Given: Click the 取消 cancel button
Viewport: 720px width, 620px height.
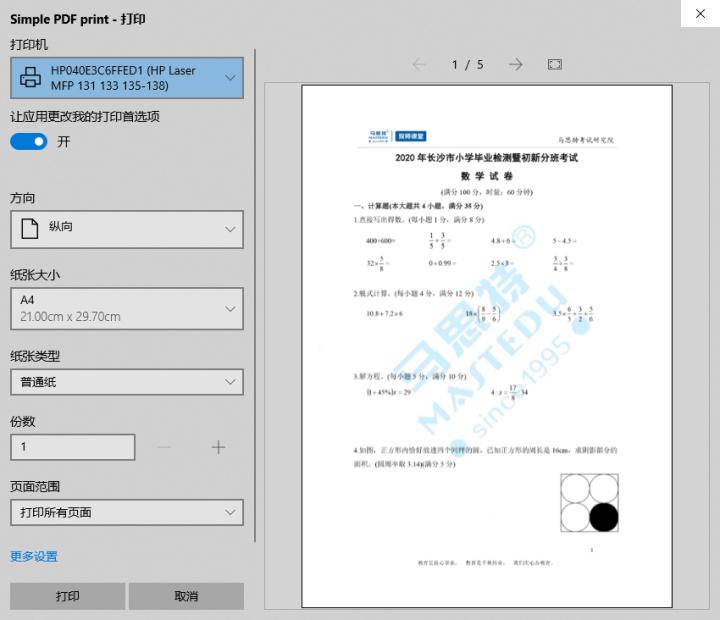Looking at the screenshot, I should coord(186,596).
